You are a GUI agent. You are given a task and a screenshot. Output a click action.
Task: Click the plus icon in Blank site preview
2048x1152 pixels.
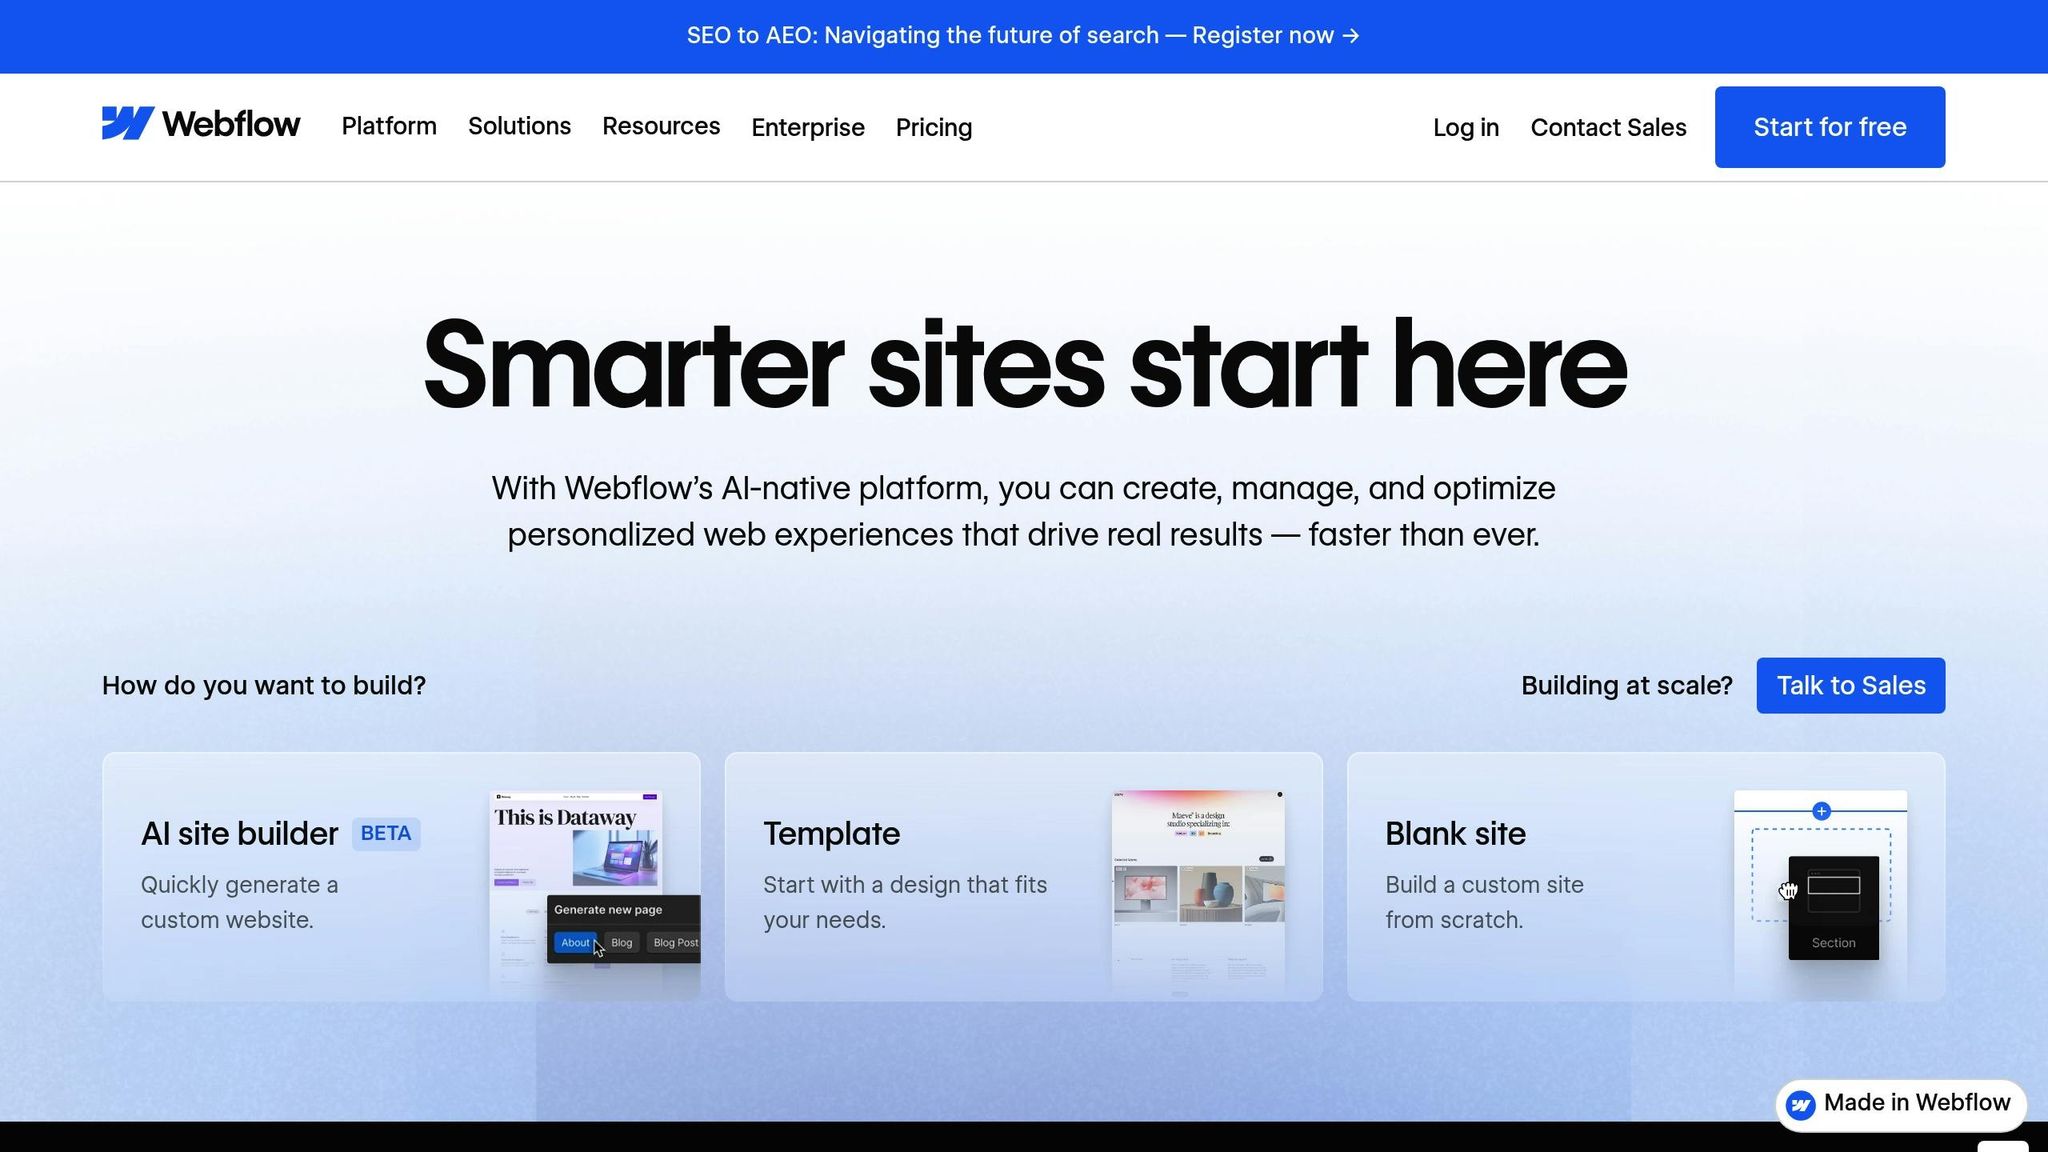[1821, 811]
